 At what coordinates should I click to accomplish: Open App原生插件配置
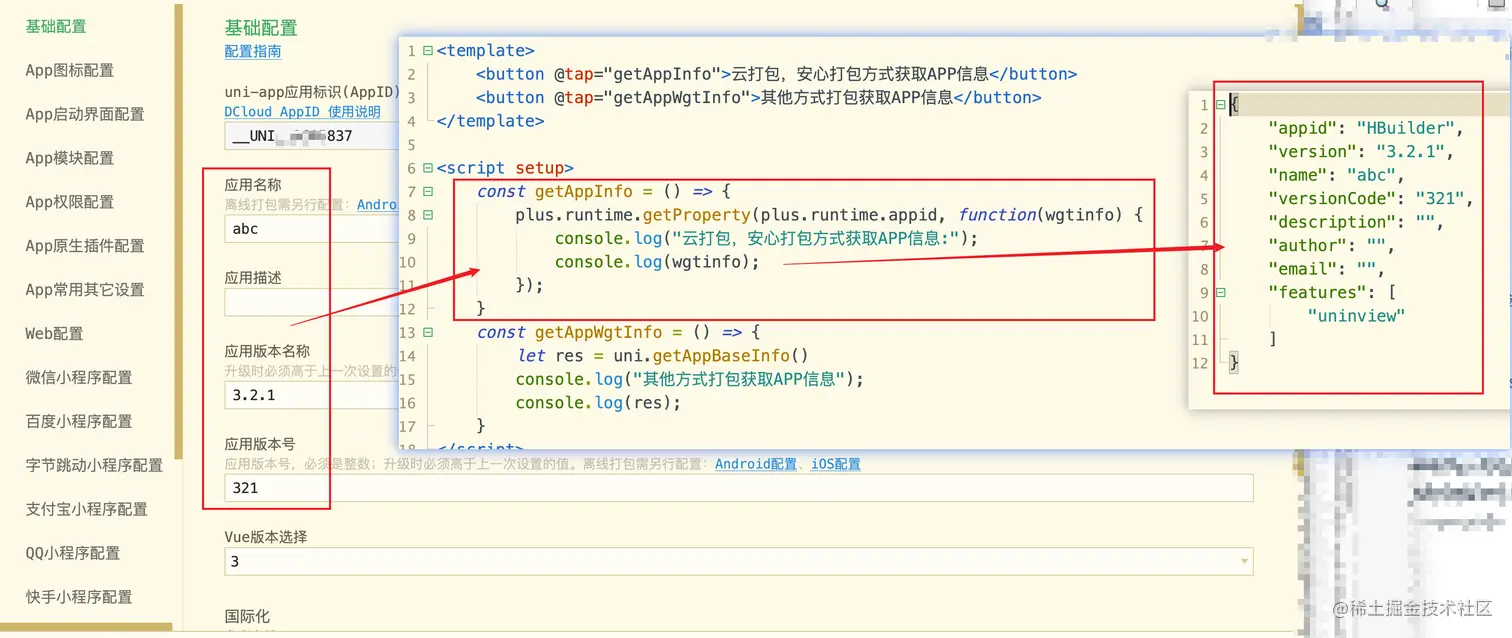[85, 246]
